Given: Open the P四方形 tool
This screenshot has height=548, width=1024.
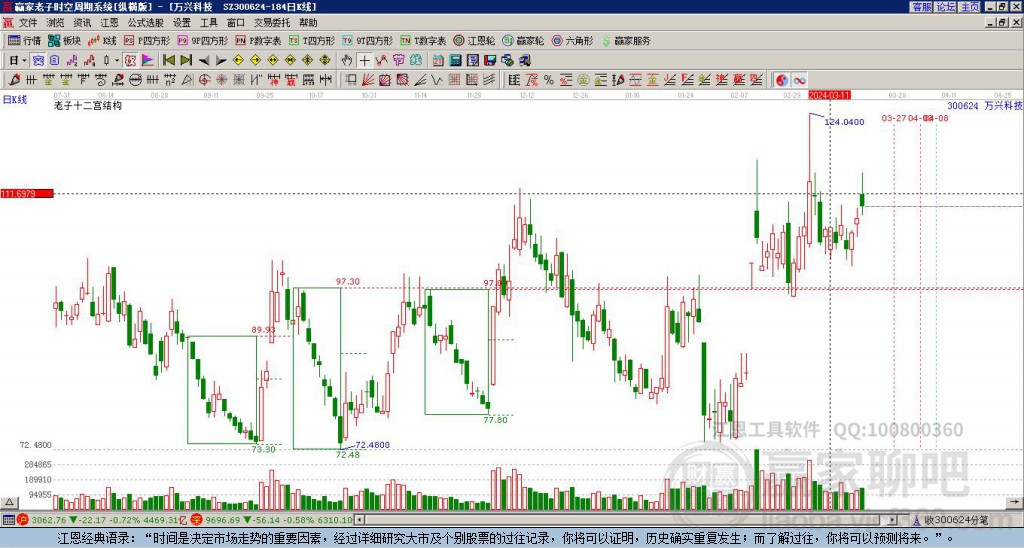Looking at the screenshot, I should point(146,40).
